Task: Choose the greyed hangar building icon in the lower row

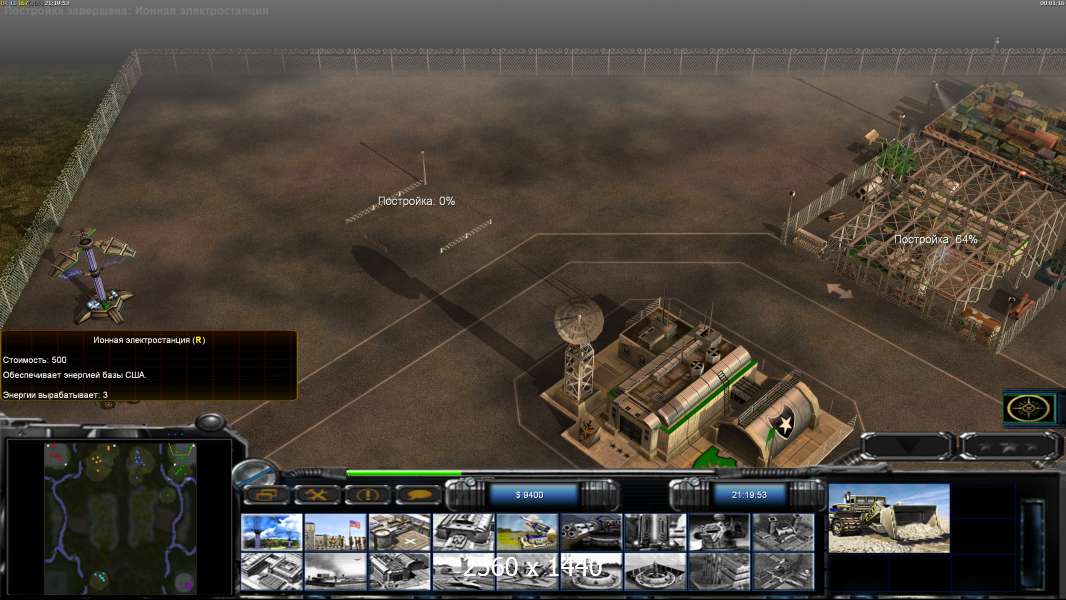Action: [400, 571]
